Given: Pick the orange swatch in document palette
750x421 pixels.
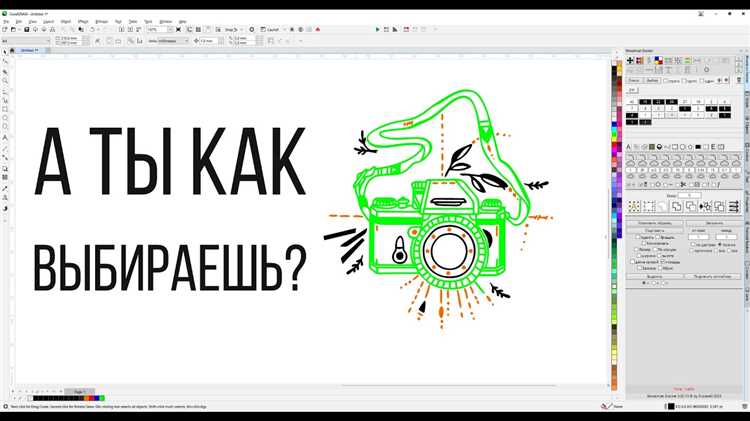Looking at the screenshot, I should click(86, 398).
